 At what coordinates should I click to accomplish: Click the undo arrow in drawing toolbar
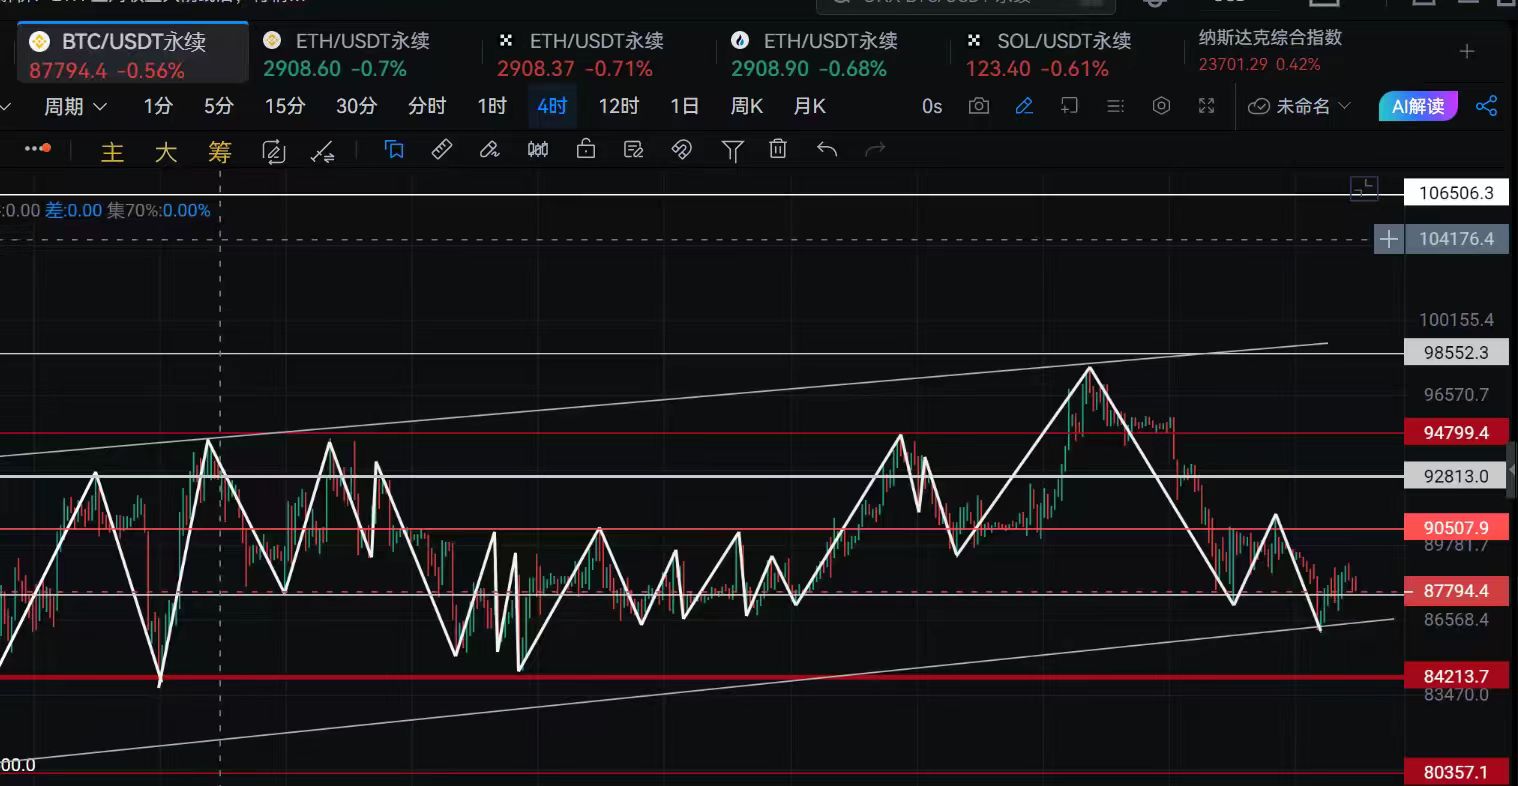point(827,150)
